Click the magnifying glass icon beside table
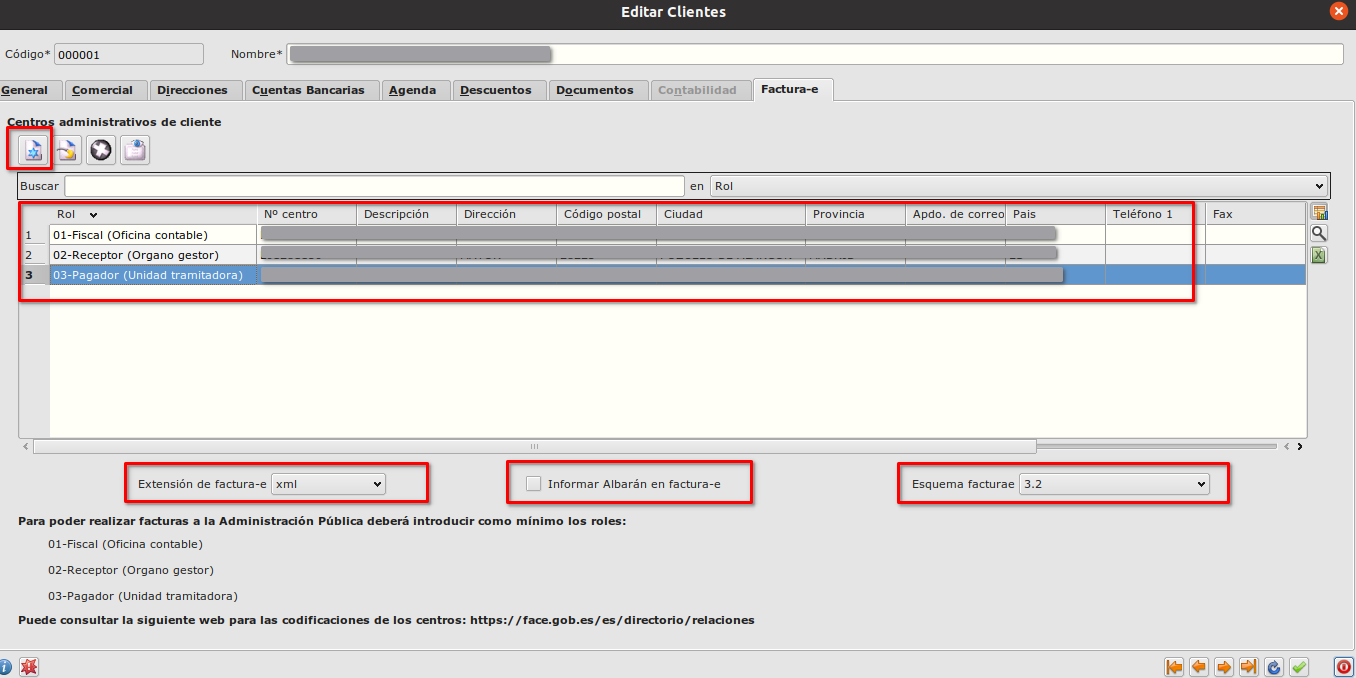The width and height of the screenshot is (1356, 678). pos(1319,233)
